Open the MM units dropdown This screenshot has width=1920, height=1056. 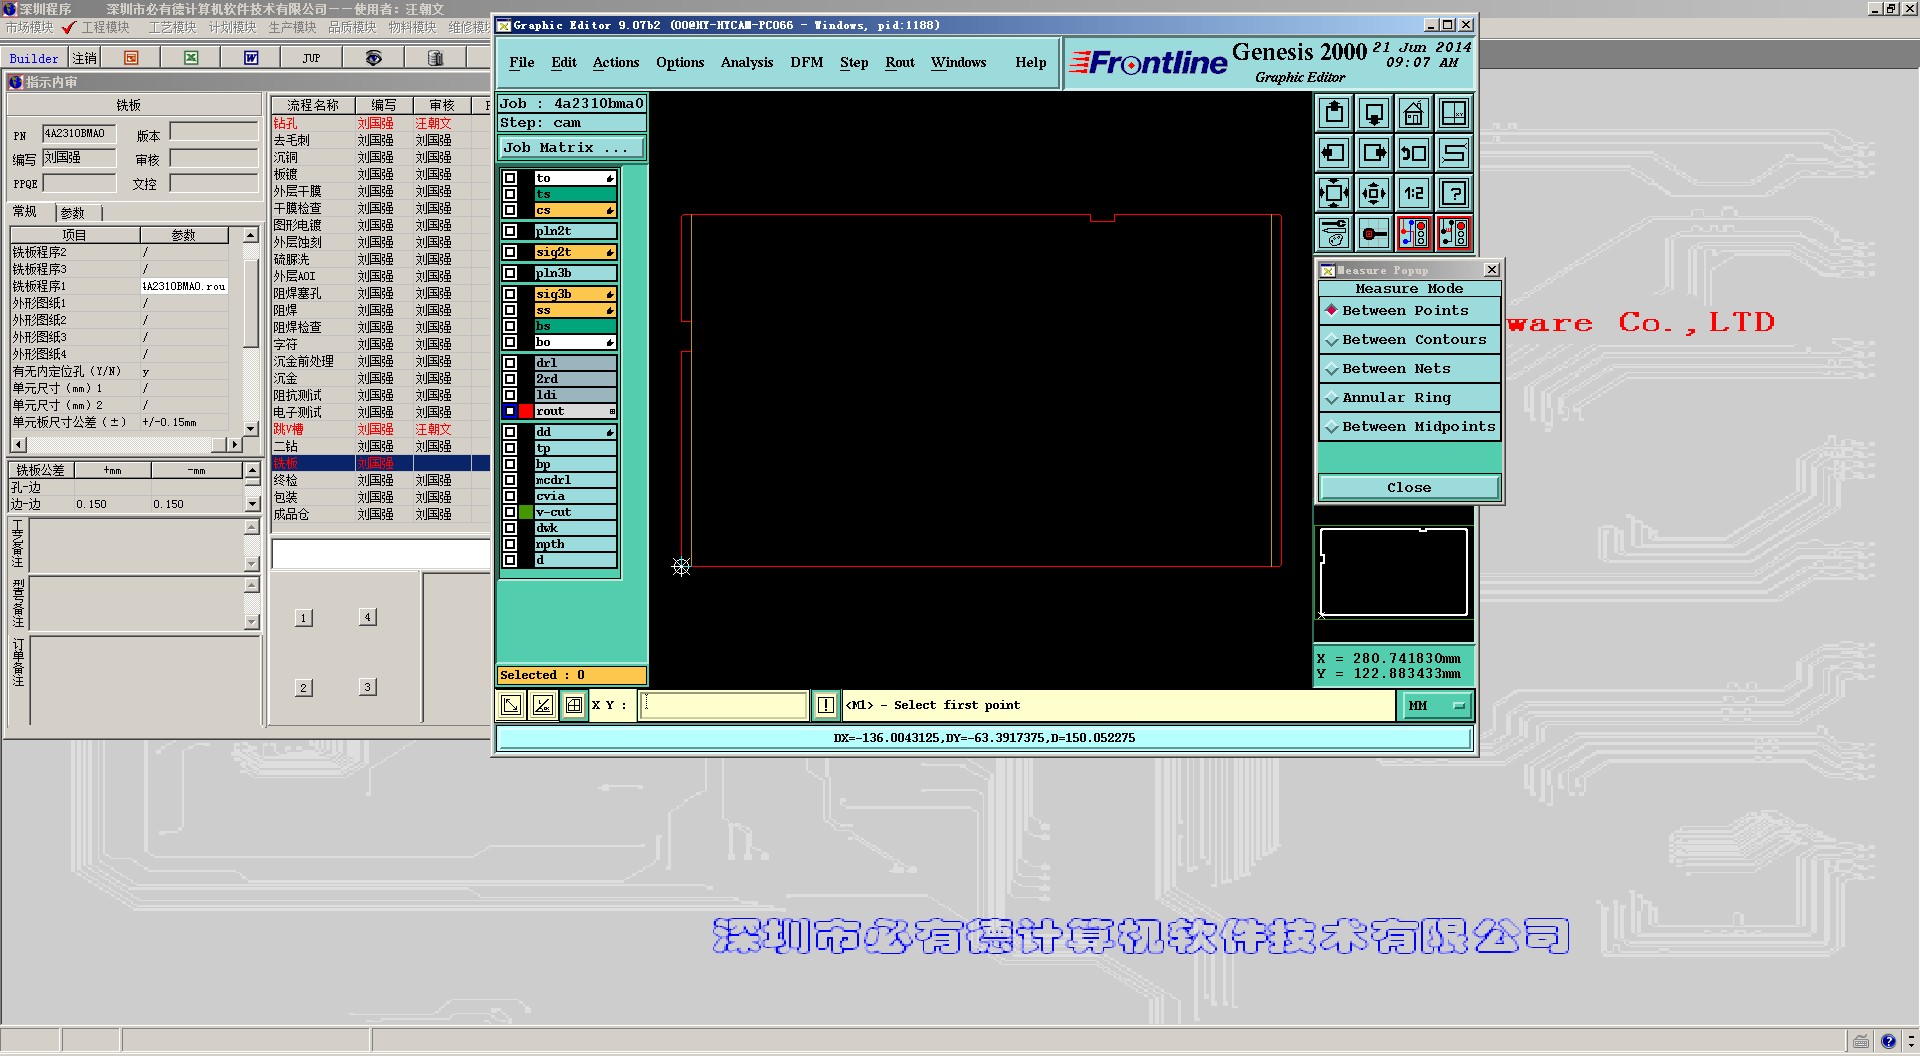pos(1435,706)
